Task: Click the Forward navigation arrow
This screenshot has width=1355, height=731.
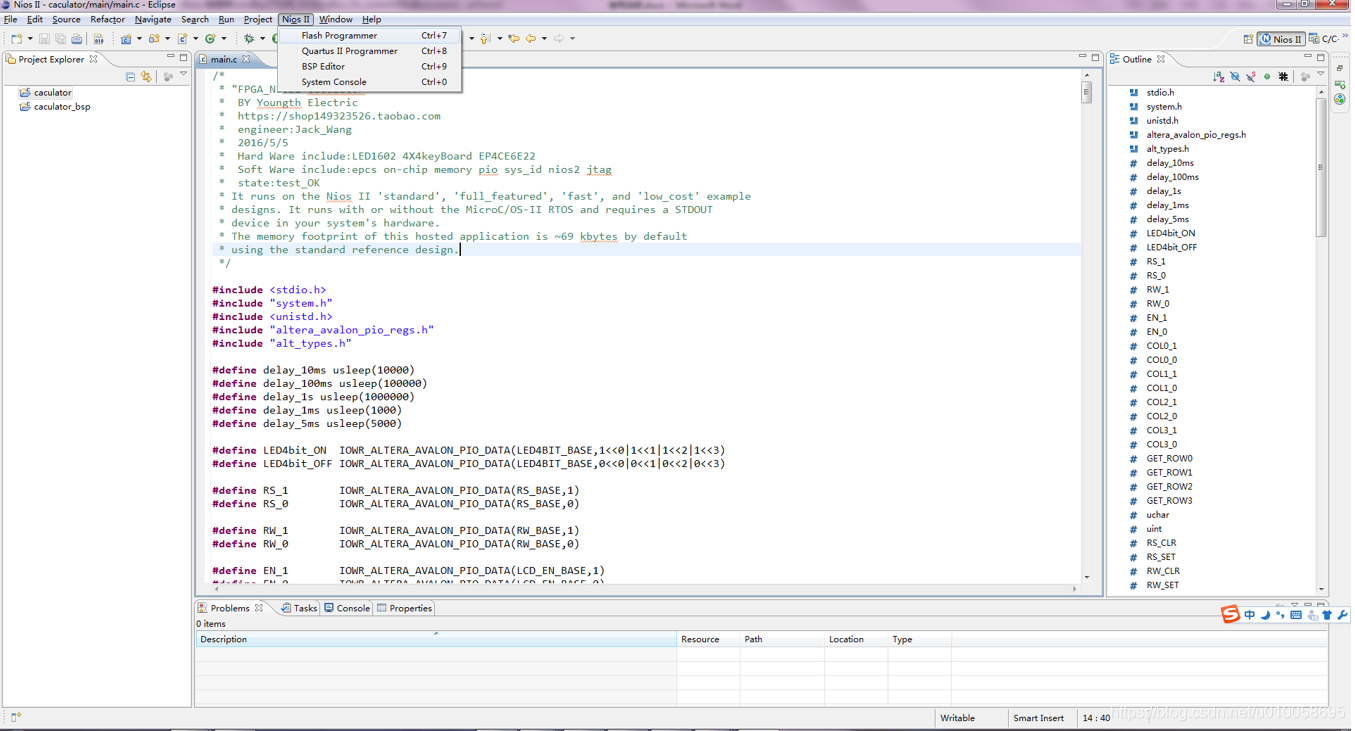Action: pos(558,39)
